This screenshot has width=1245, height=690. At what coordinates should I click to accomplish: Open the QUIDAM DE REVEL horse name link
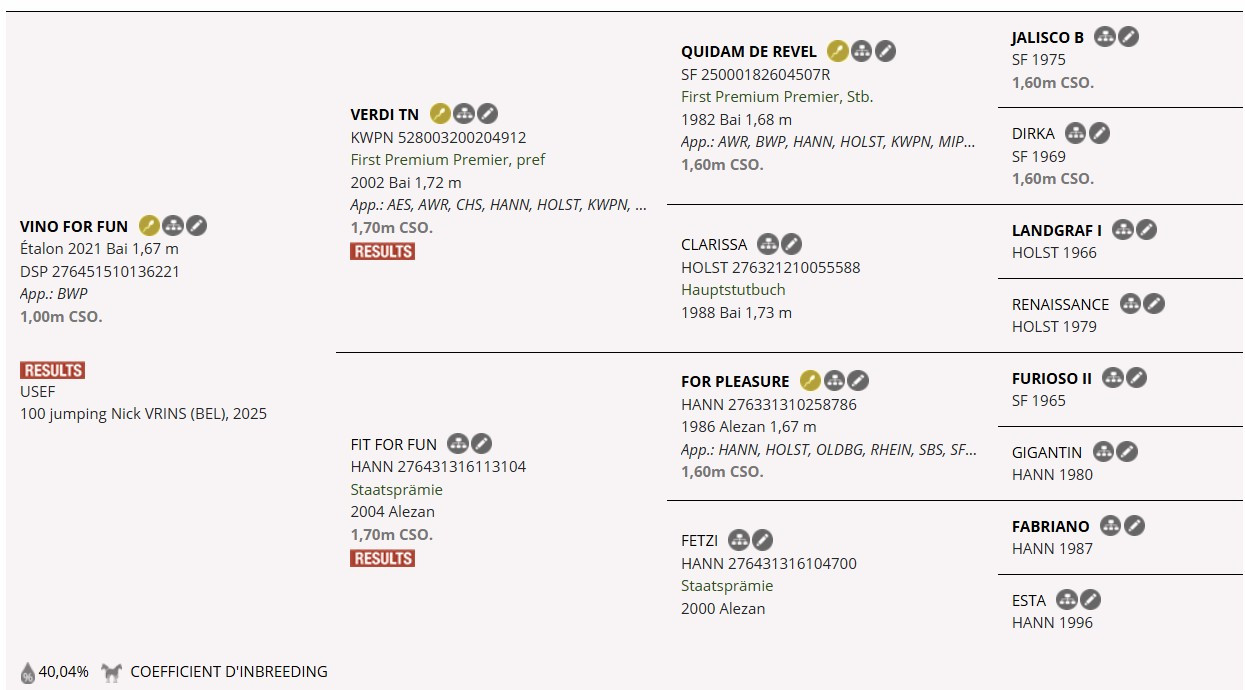click(x=749, y=51)
